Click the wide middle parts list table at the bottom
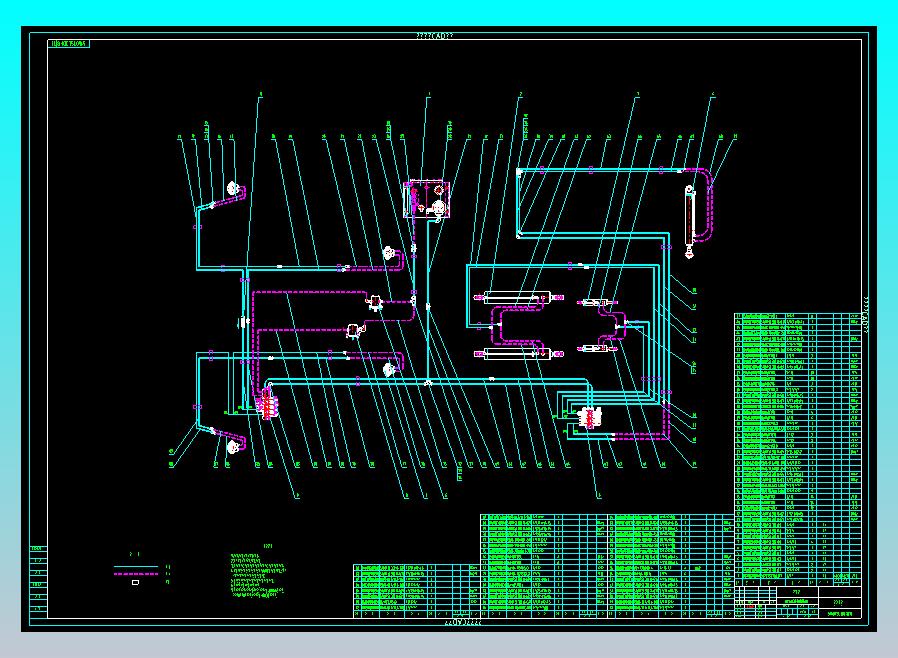This screenshot has height=658, width=898. (607, 565)
